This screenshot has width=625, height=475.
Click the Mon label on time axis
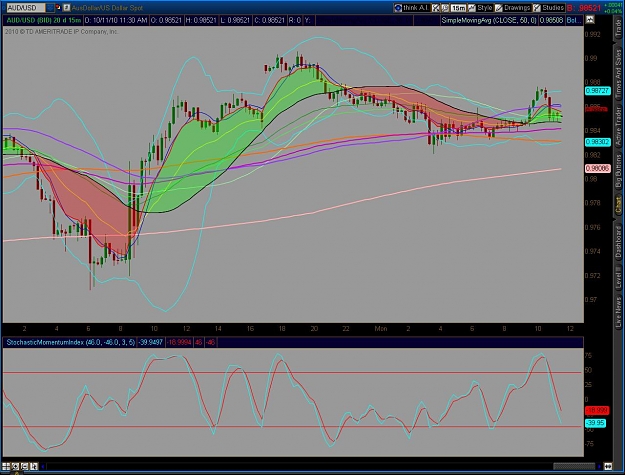[x=380, y=329]
